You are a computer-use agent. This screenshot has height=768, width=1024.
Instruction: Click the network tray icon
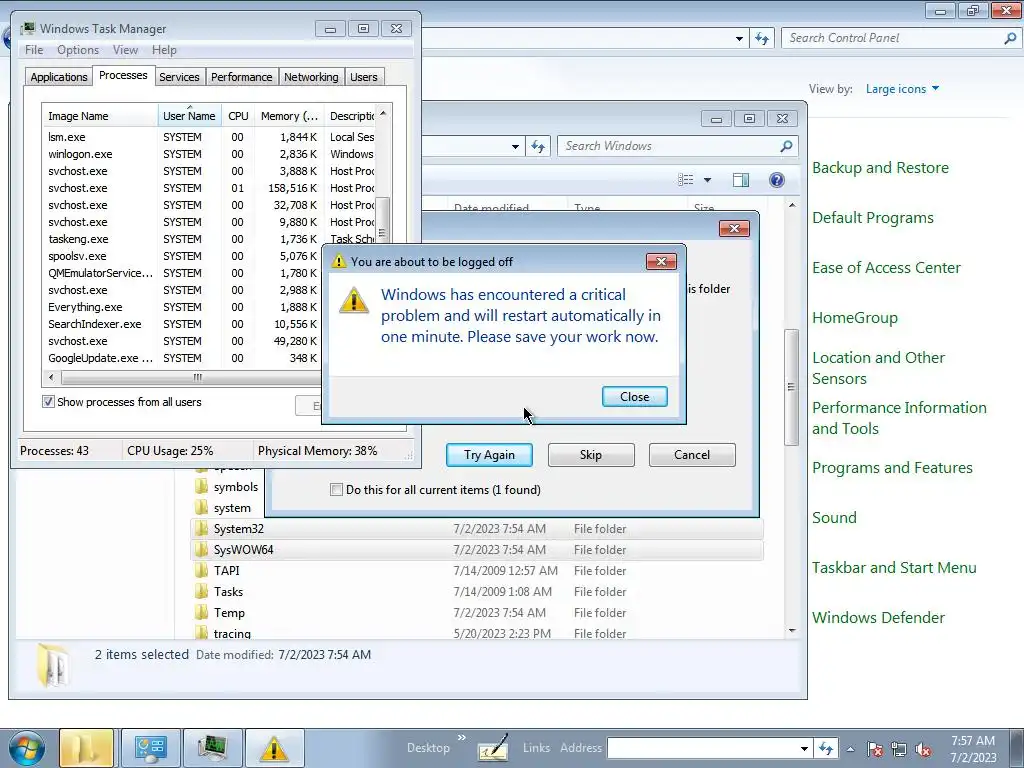tap(899, 749)
